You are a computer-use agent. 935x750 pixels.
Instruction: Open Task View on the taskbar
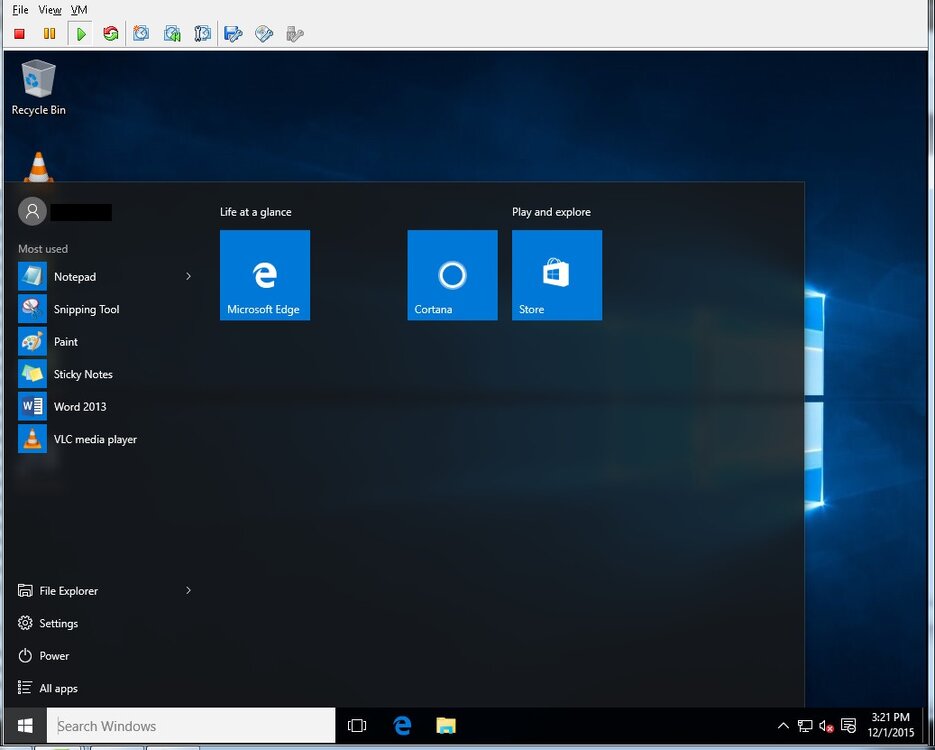[357, 726]
